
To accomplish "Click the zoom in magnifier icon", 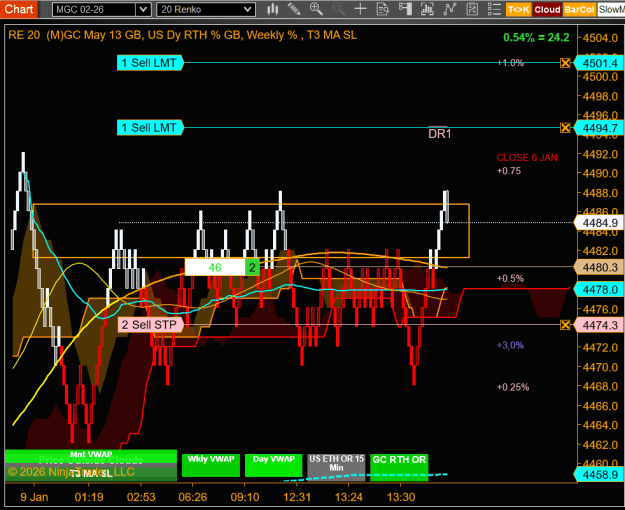I will point(316,9).
